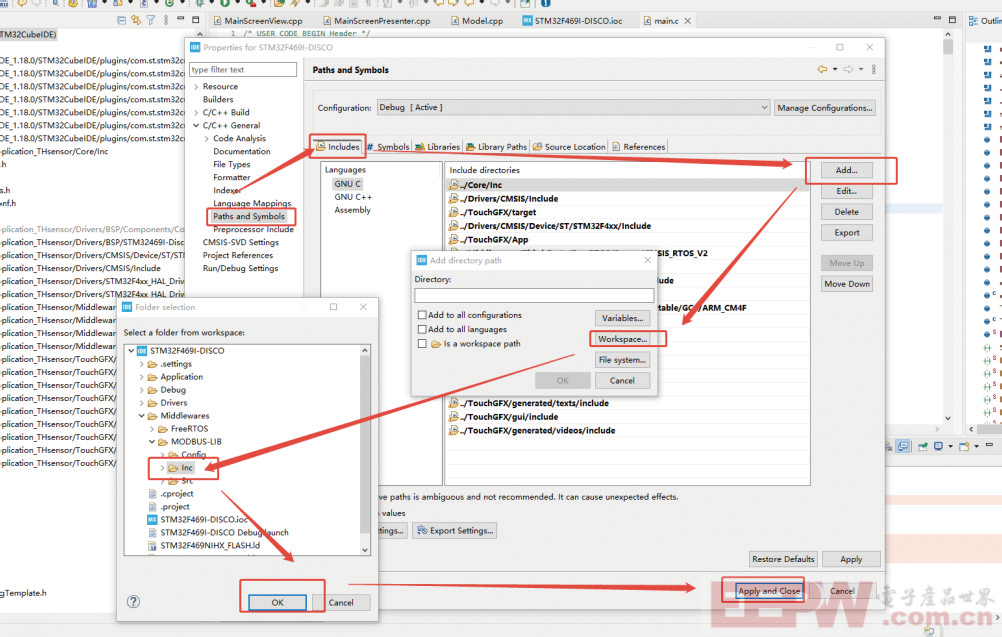Viewport: 1002px width, 637px height.
Task: Select GNU C++ in Languages list
Action: [x=353, y=197]
